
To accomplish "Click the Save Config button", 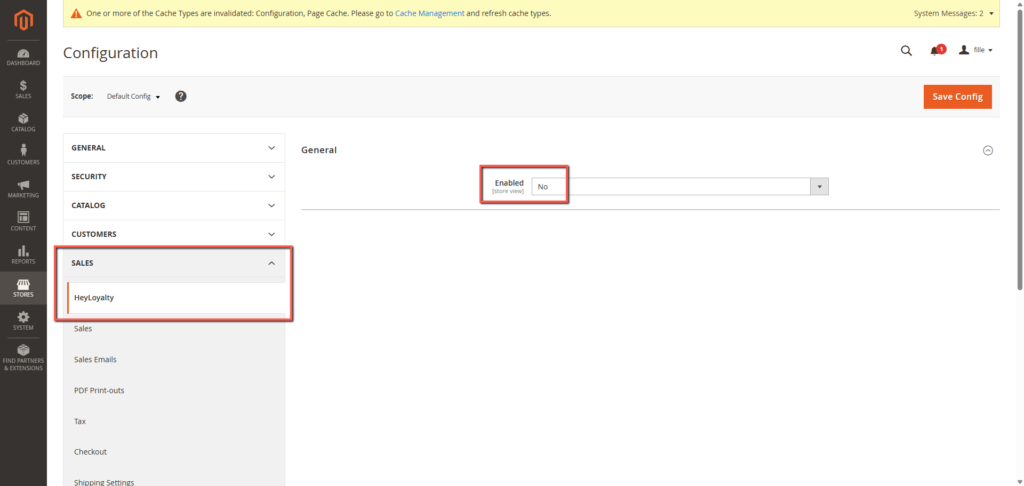I will click(x=957, y=96).
